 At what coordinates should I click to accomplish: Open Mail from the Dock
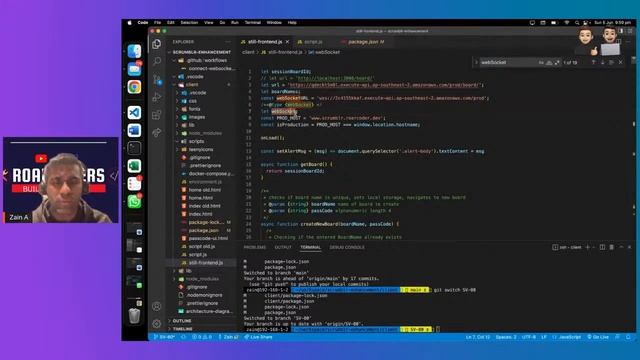[x=134, y=69]
